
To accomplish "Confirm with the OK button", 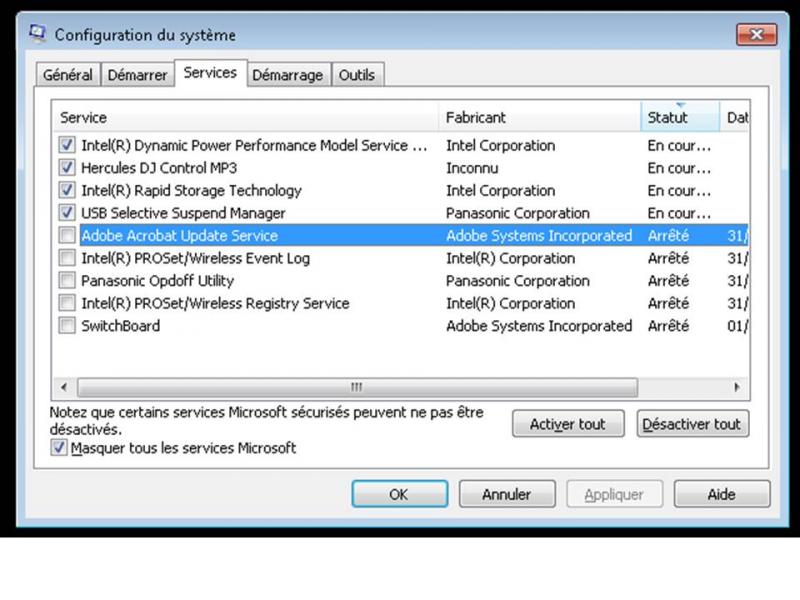I will point(398,494).
